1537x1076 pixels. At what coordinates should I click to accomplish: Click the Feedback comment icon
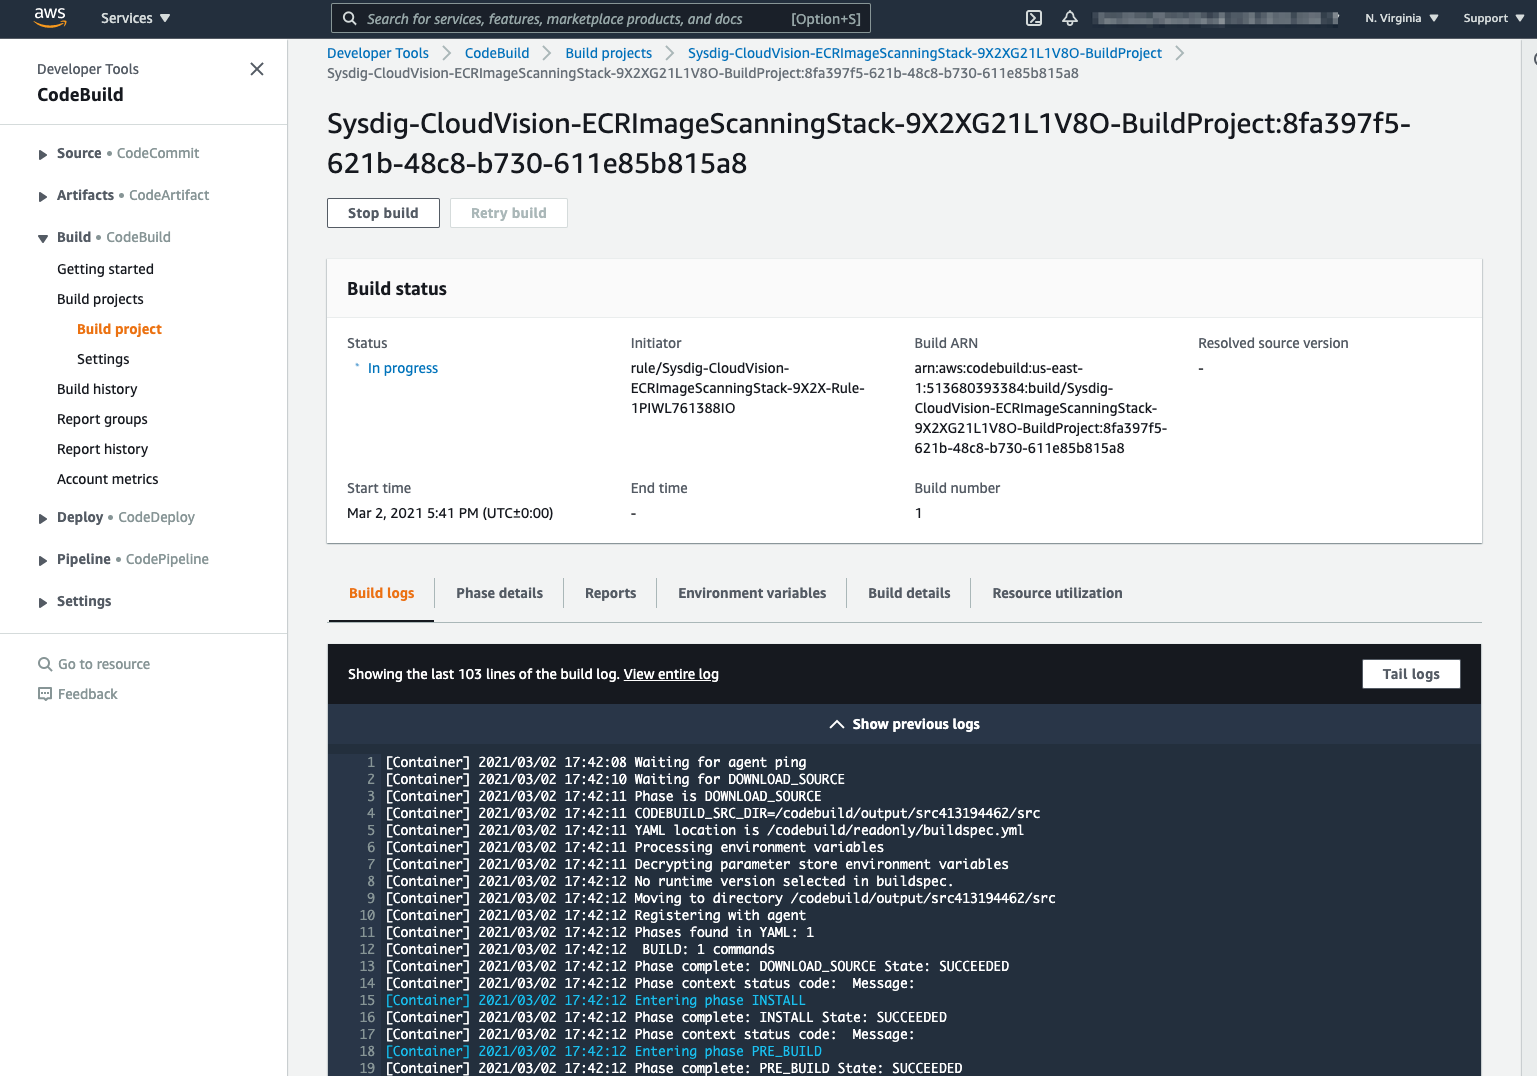[45, 694]
